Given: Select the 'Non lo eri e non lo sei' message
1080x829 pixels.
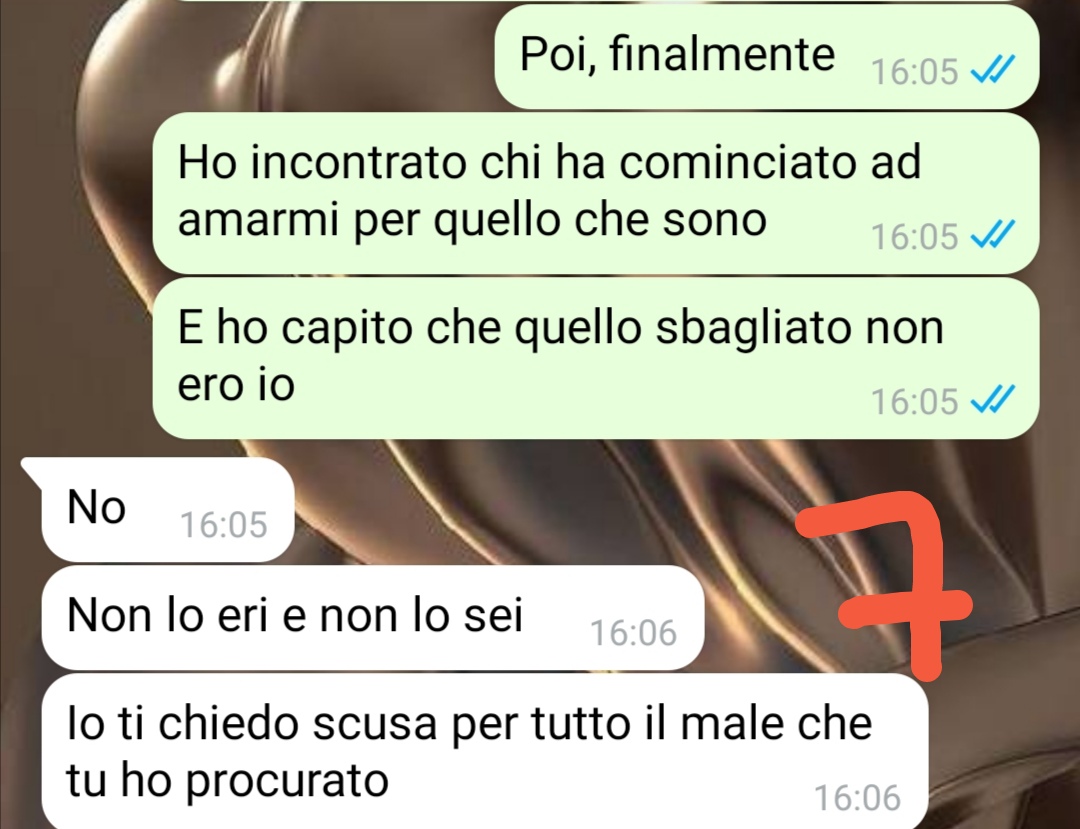Looking at the screenshot, I should 373,618.
